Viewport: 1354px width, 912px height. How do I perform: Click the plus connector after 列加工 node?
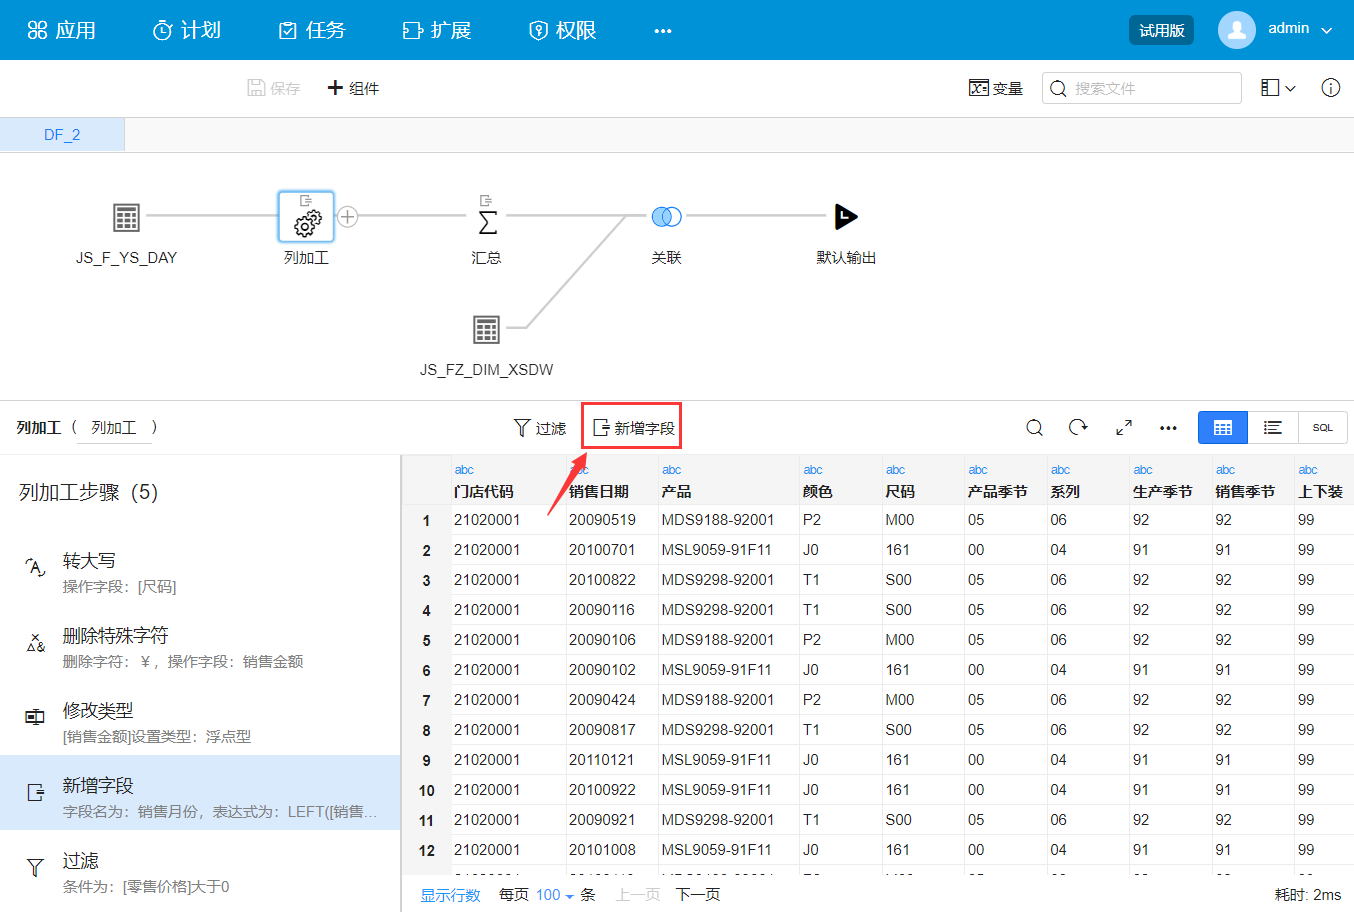coord(347,216)
